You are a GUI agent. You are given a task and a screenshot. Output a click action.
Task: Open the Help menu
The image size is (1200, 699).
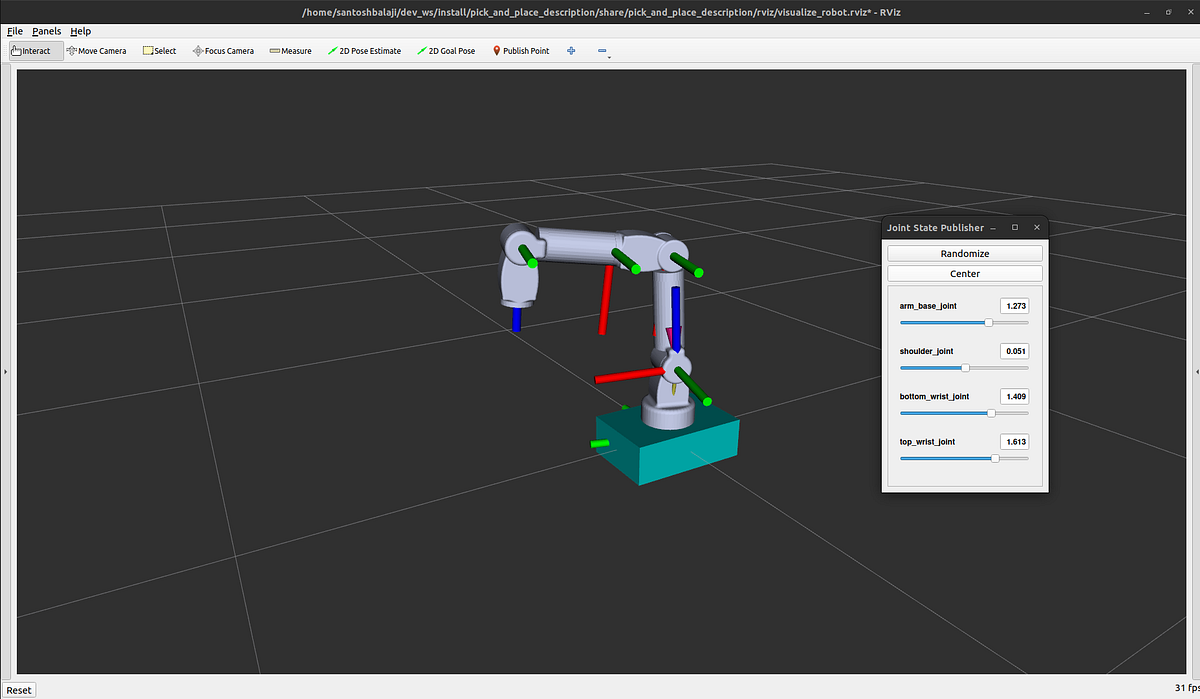(x=80, y=31)
